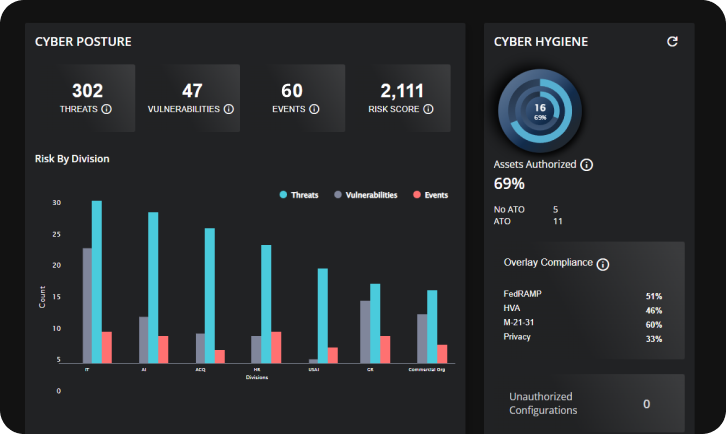Screen dimensions: 726x434
Task: Click the Assets Authorized info icon
Action: (x=587, y=165)
